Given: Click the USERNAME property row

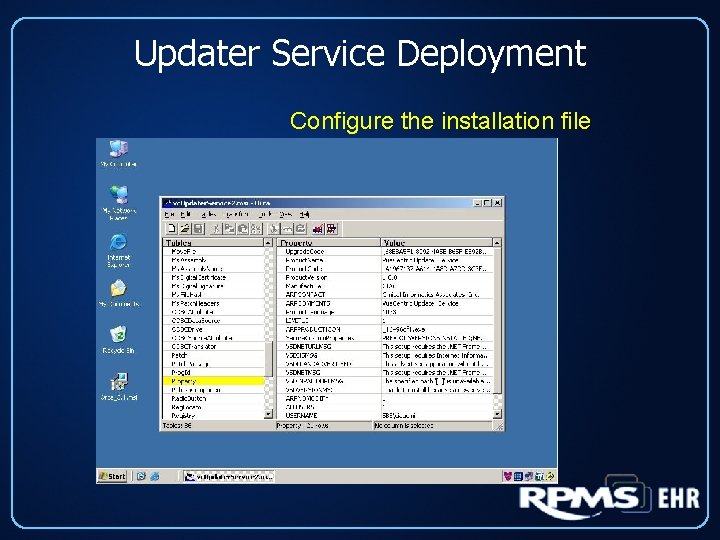Looking at the screenshot, I should 385,415.
